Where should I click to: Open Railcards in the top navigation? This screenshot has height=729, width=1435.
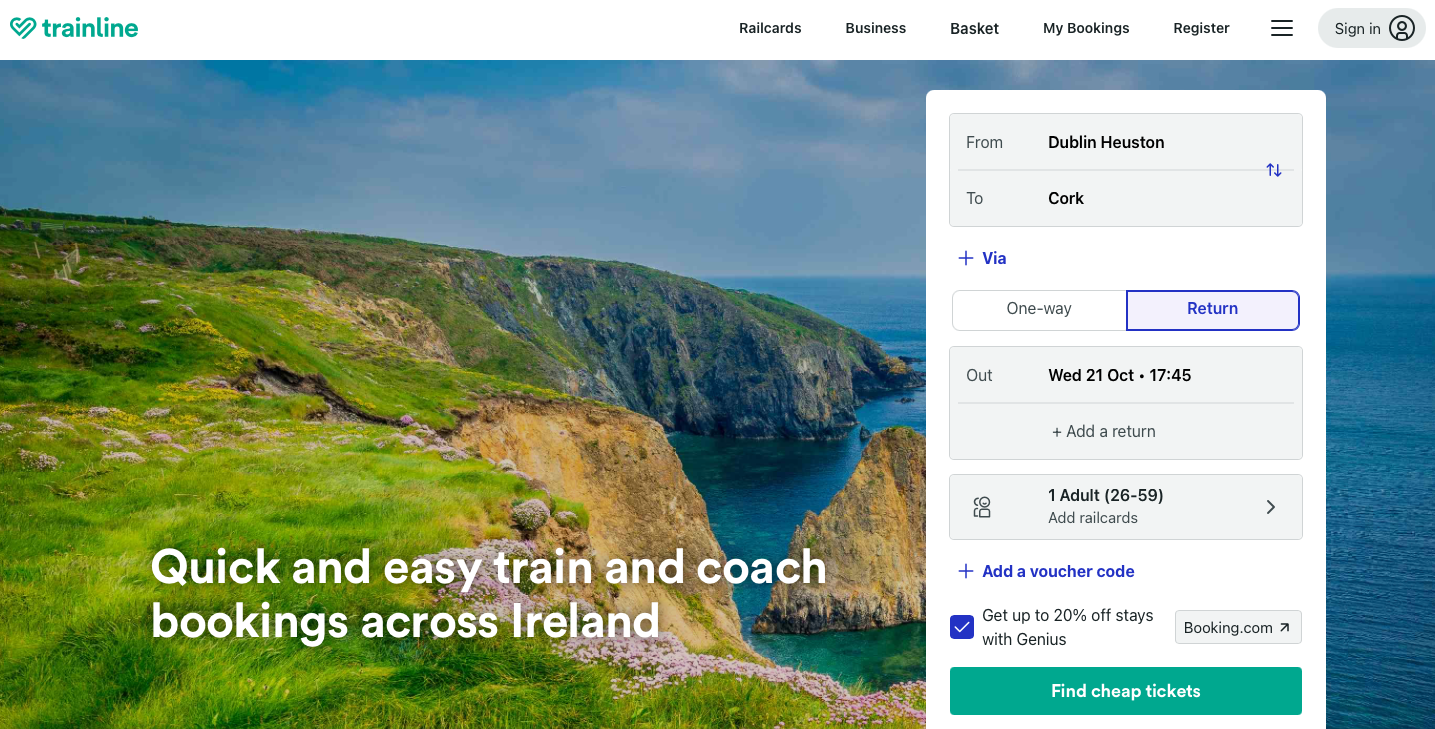coord(770,28)
